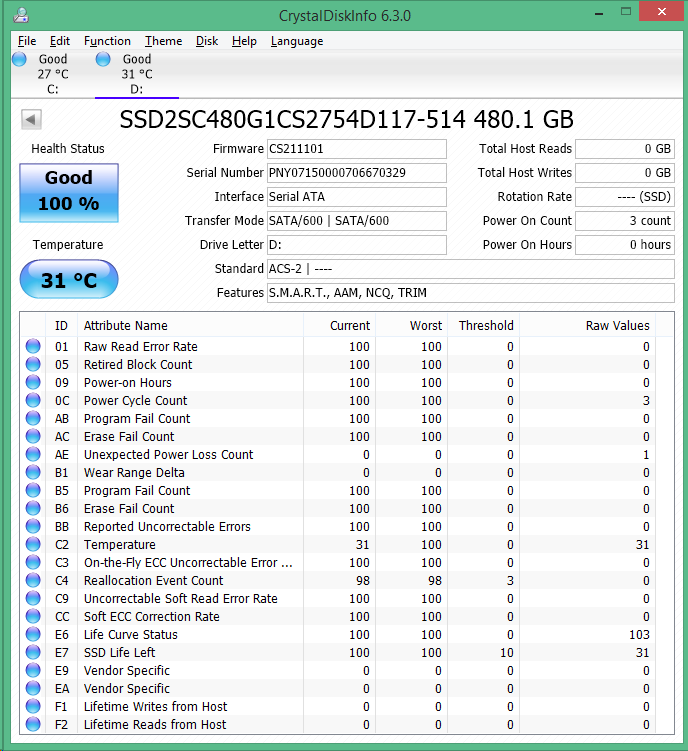This screenshot has height=751, width=688.
Task: Click the status orb beside SSD Life Left
Action: click(34, 653)
